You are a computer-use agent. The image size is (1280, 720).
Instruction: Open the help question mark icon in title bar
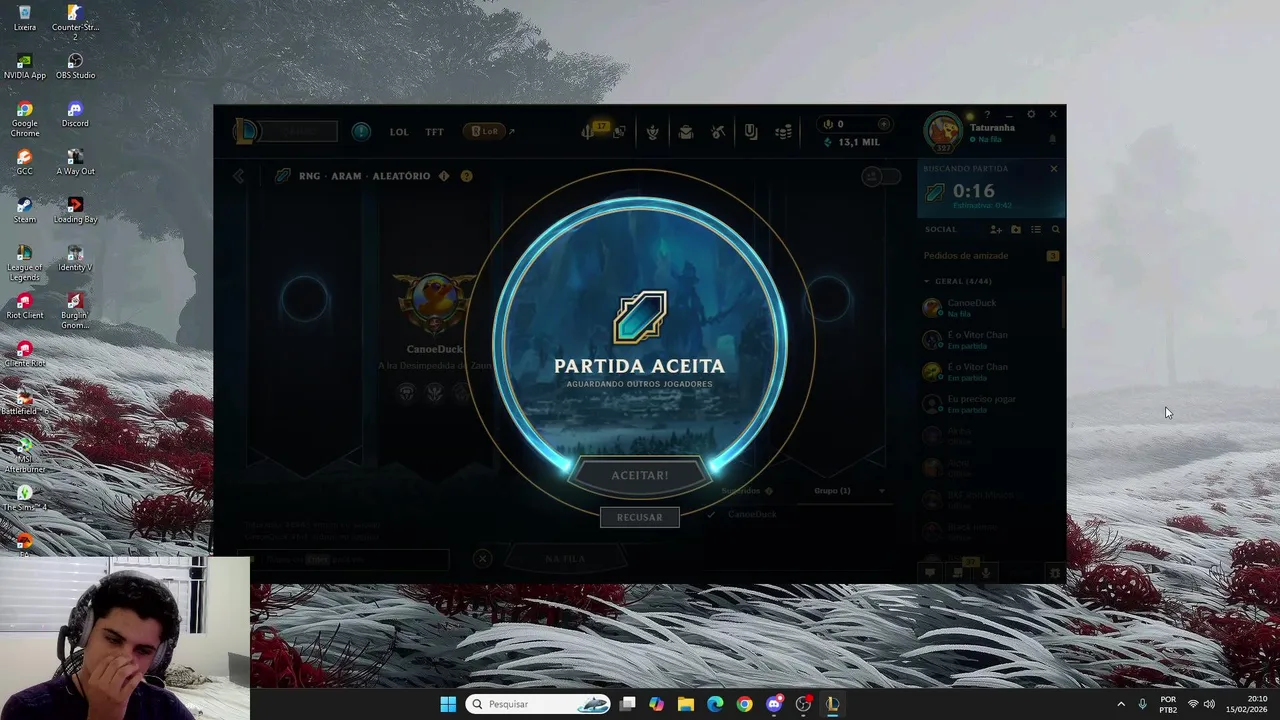tap(987, 114)
